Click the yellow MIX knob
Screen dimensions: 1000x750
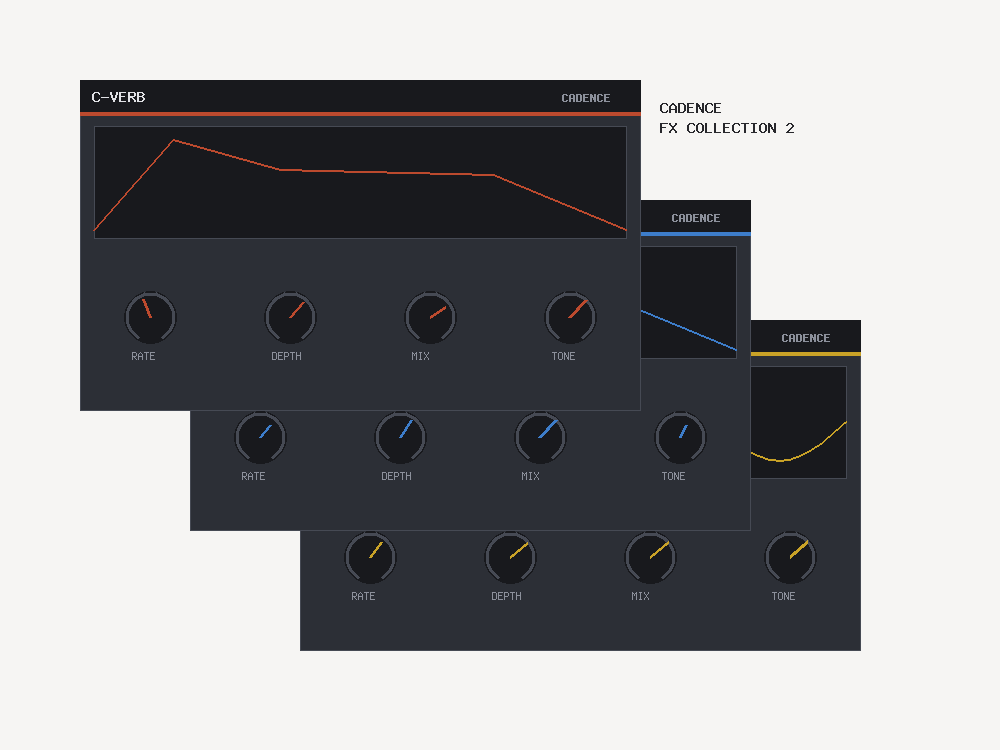point(650,557)
